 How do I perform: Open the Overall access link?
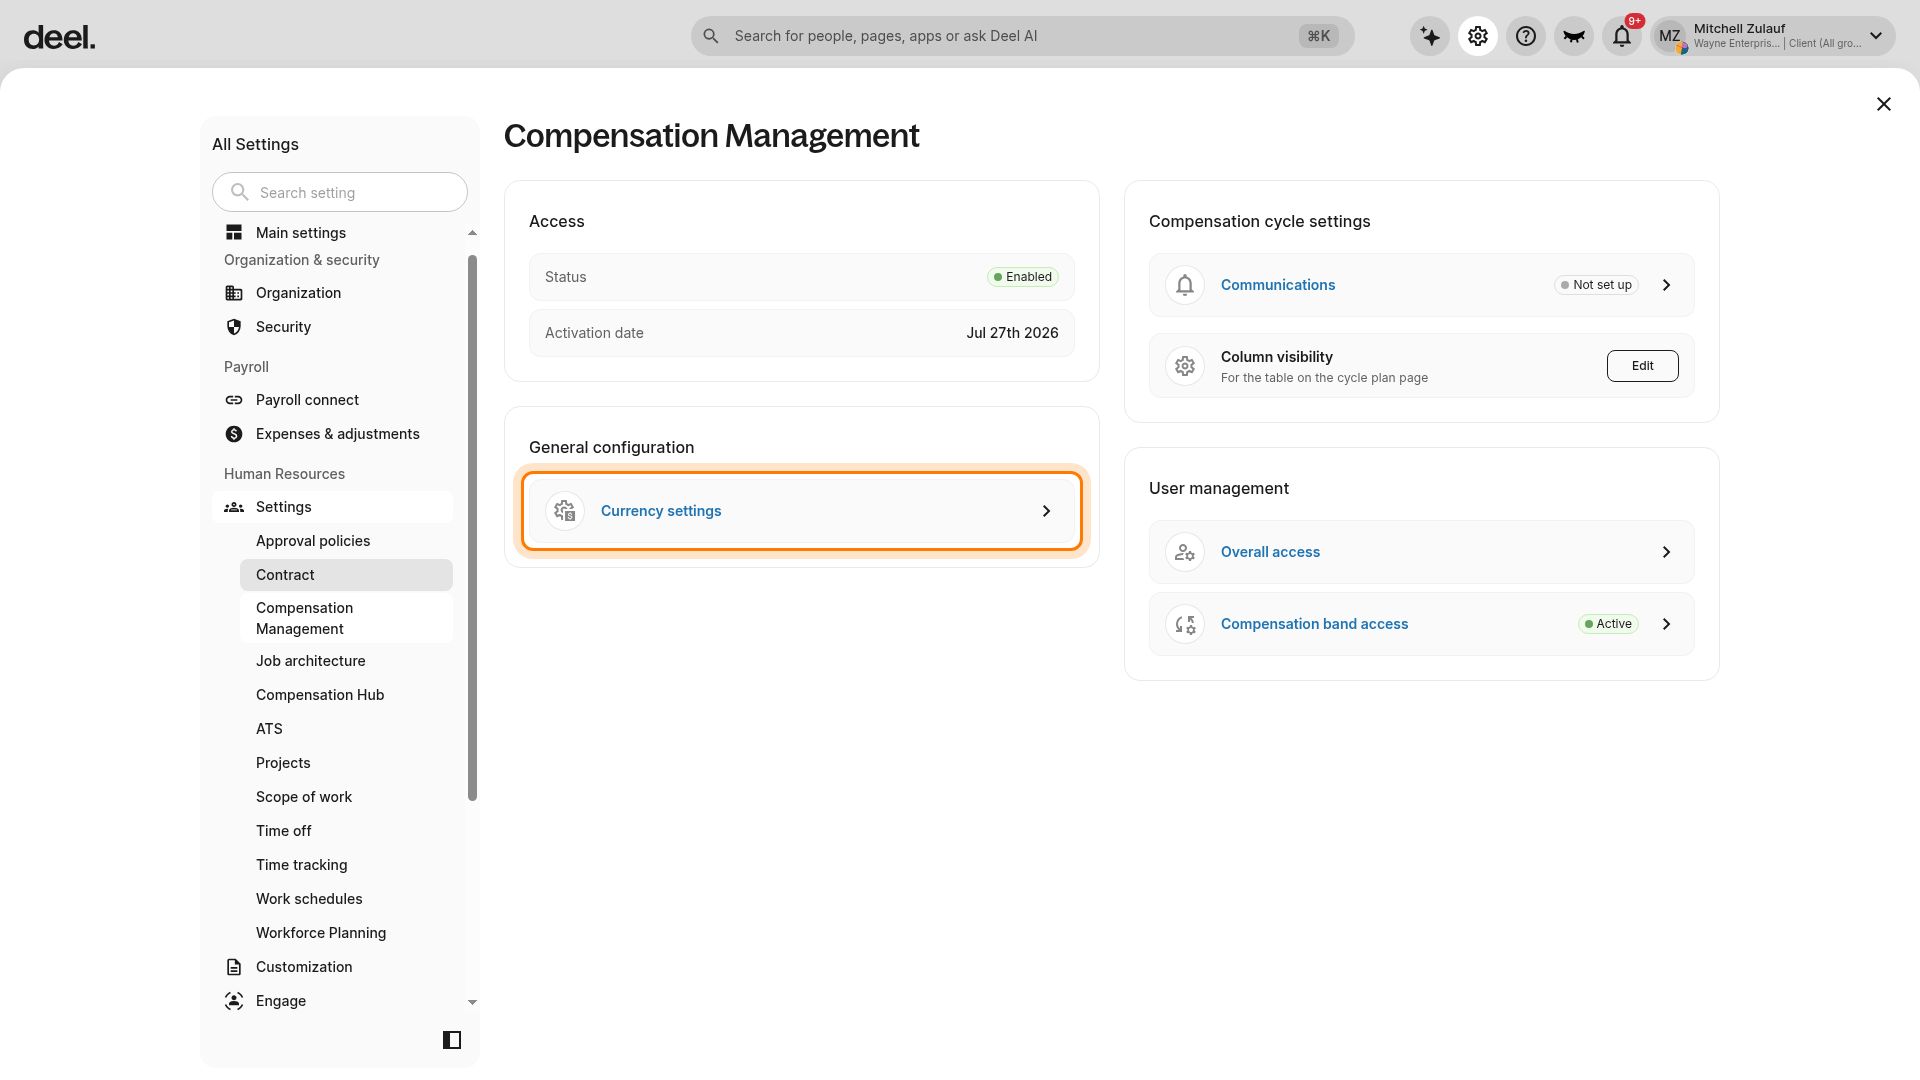[1270, 552]
